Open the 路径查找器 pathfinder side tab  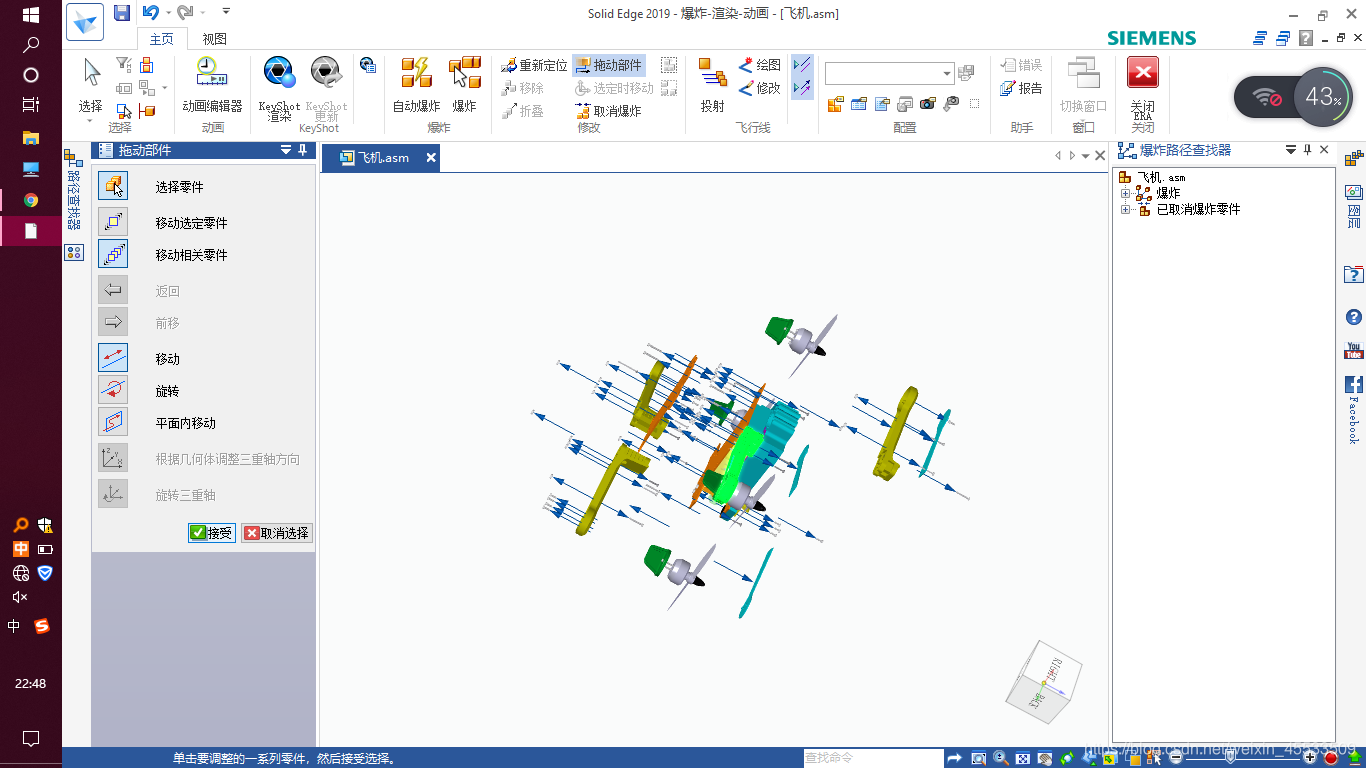(73, 190)
